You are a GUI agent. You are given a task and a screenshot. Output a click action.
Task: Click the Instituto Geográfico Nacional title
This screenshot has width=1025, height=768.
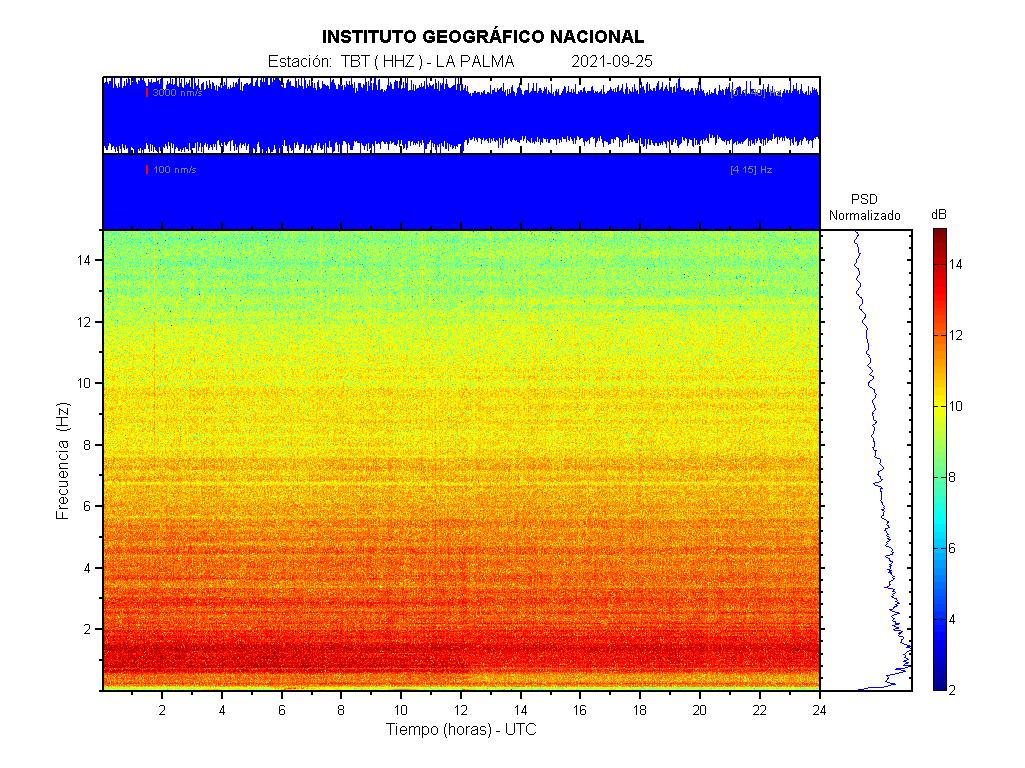coord(483,37)
